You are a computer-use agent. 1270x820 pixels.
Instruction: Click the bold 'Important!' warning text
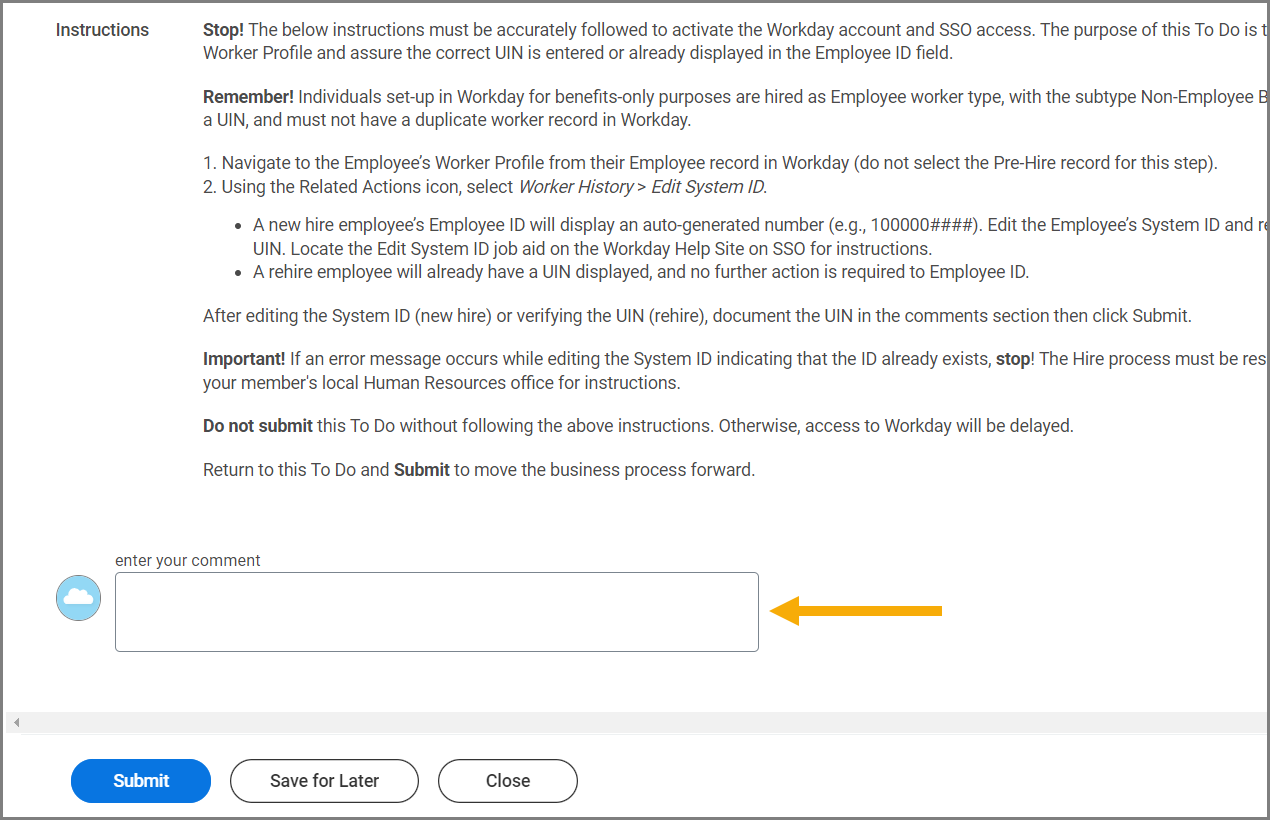244,359
